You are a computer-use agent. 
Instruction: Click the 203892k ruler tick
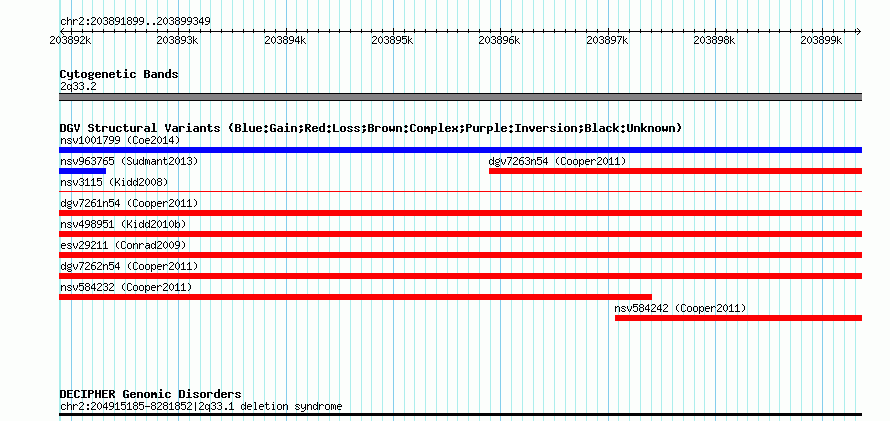pyautogui.click(x=70, y=41)
